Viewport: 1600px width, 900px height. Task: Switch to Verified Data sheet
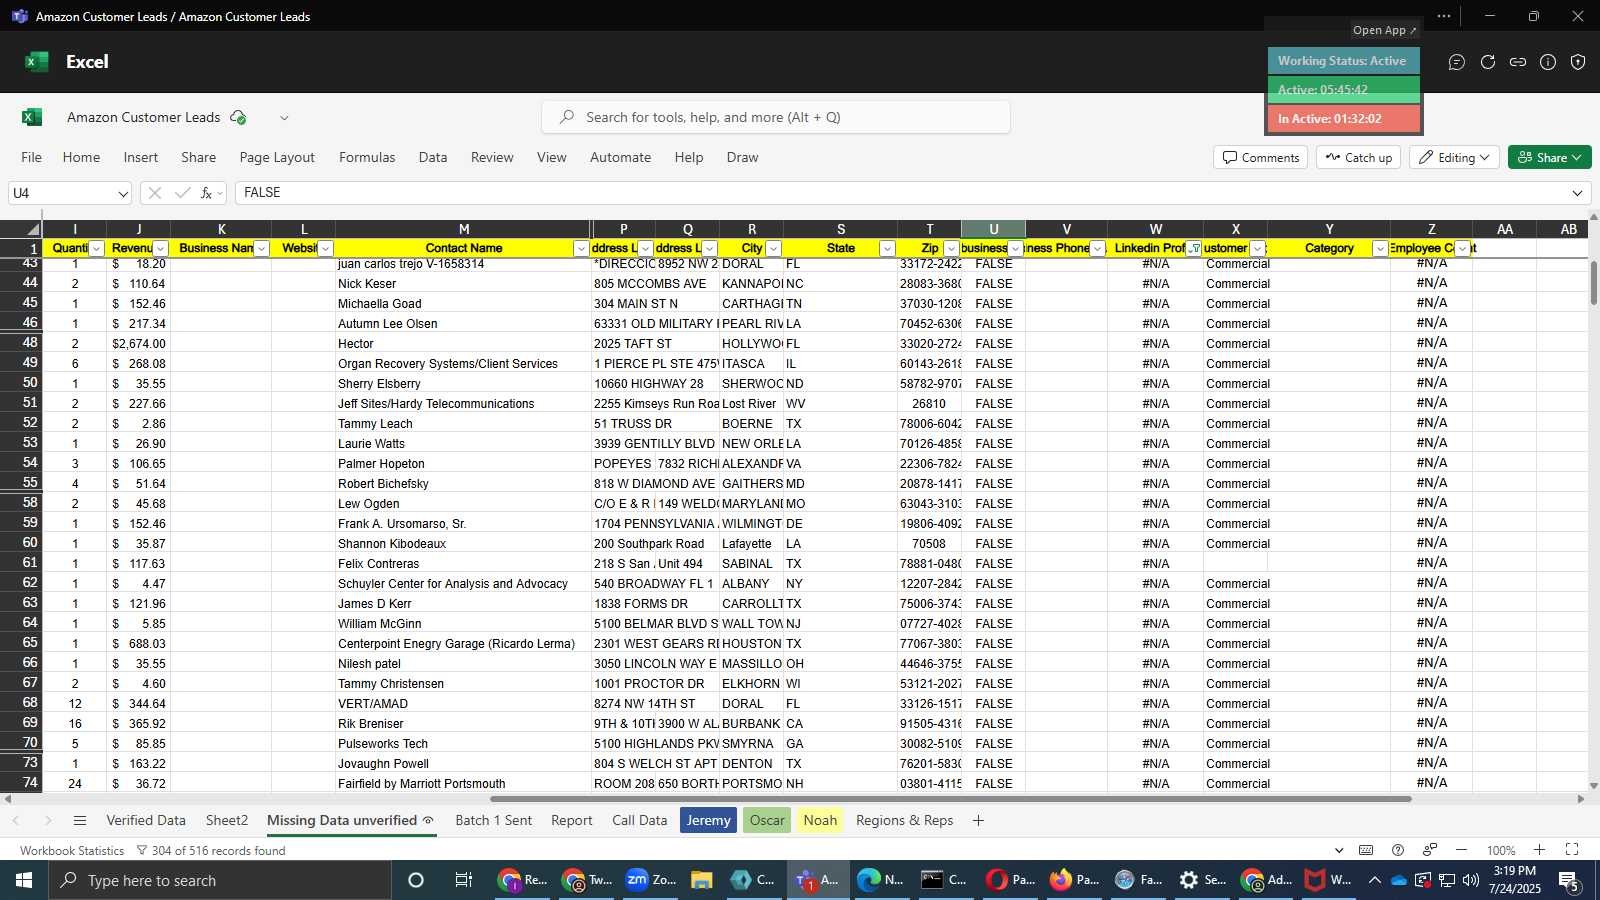click(x=146, y=821)
